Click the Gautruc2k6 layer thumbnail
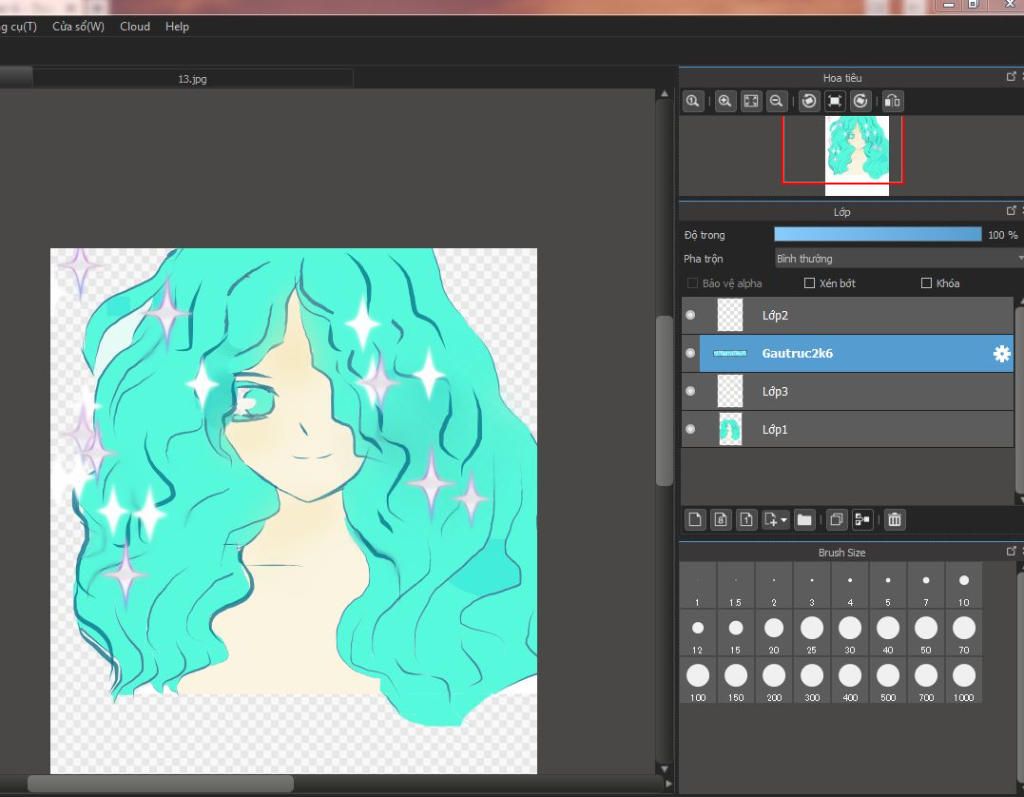Image resolution: width=1024 pixels, height=797 pixels. [730, 353]
